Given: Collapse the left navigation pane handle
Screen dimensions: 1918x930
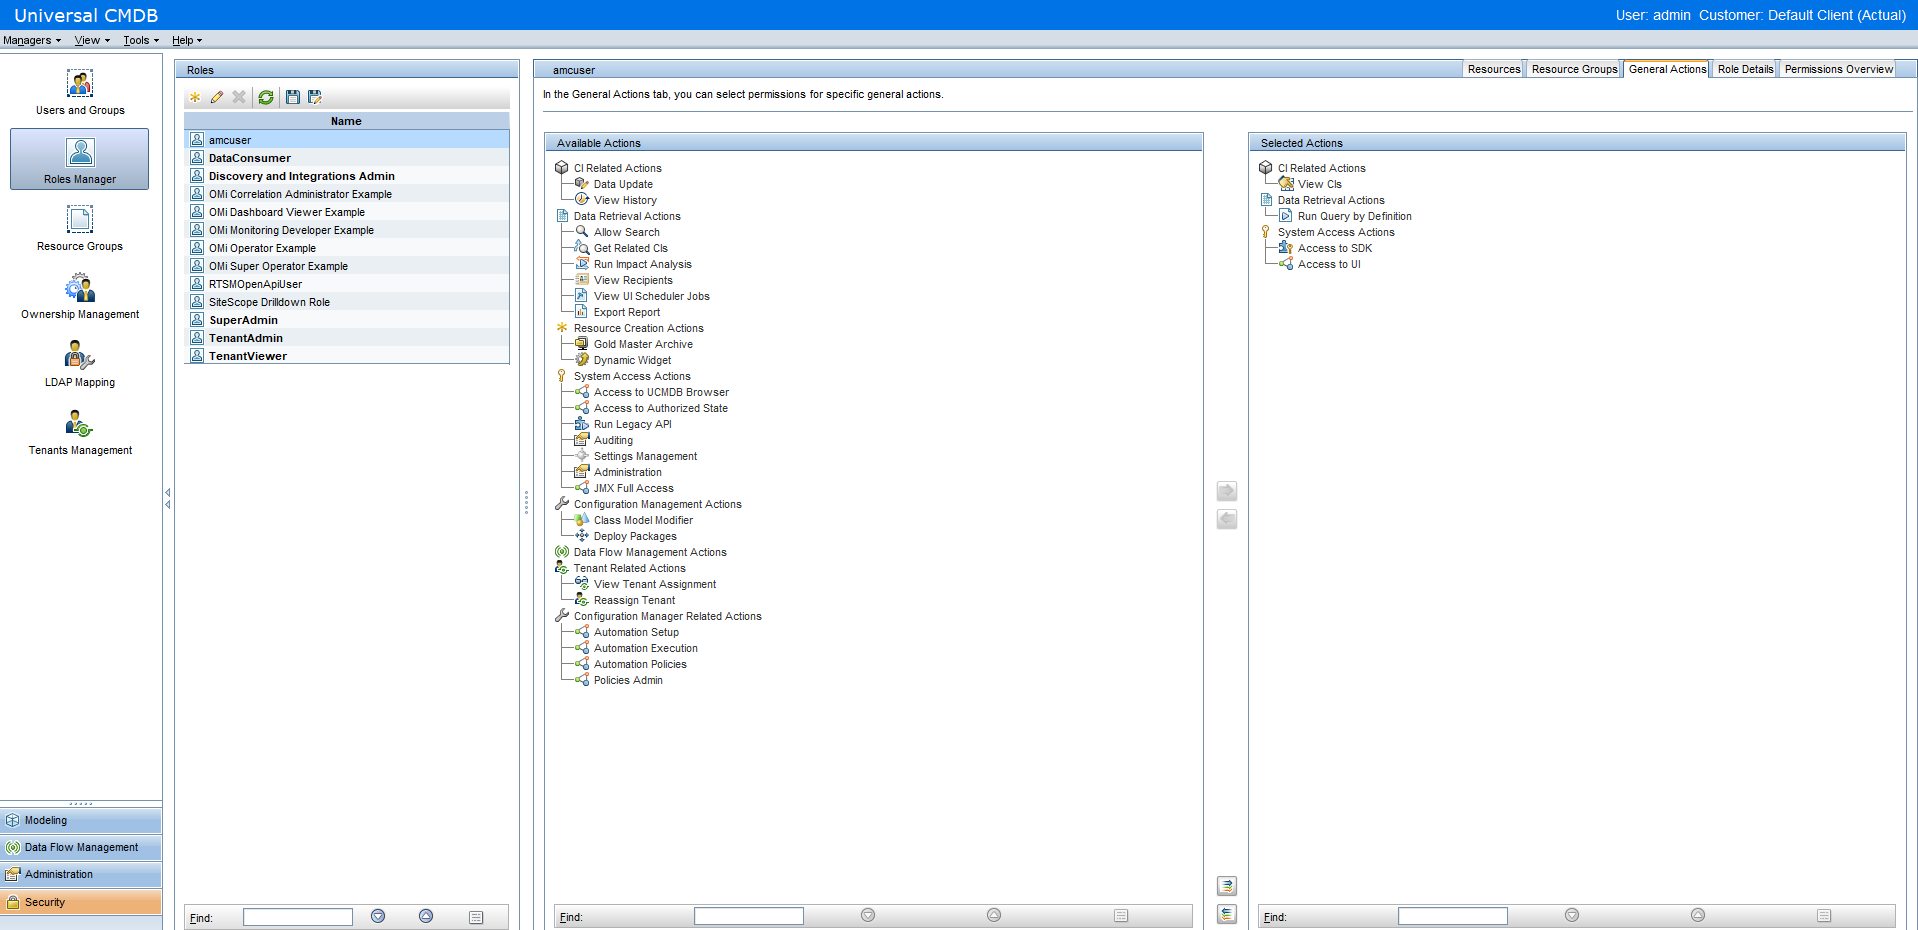Looking at the screenshot, I should (168, 498).
